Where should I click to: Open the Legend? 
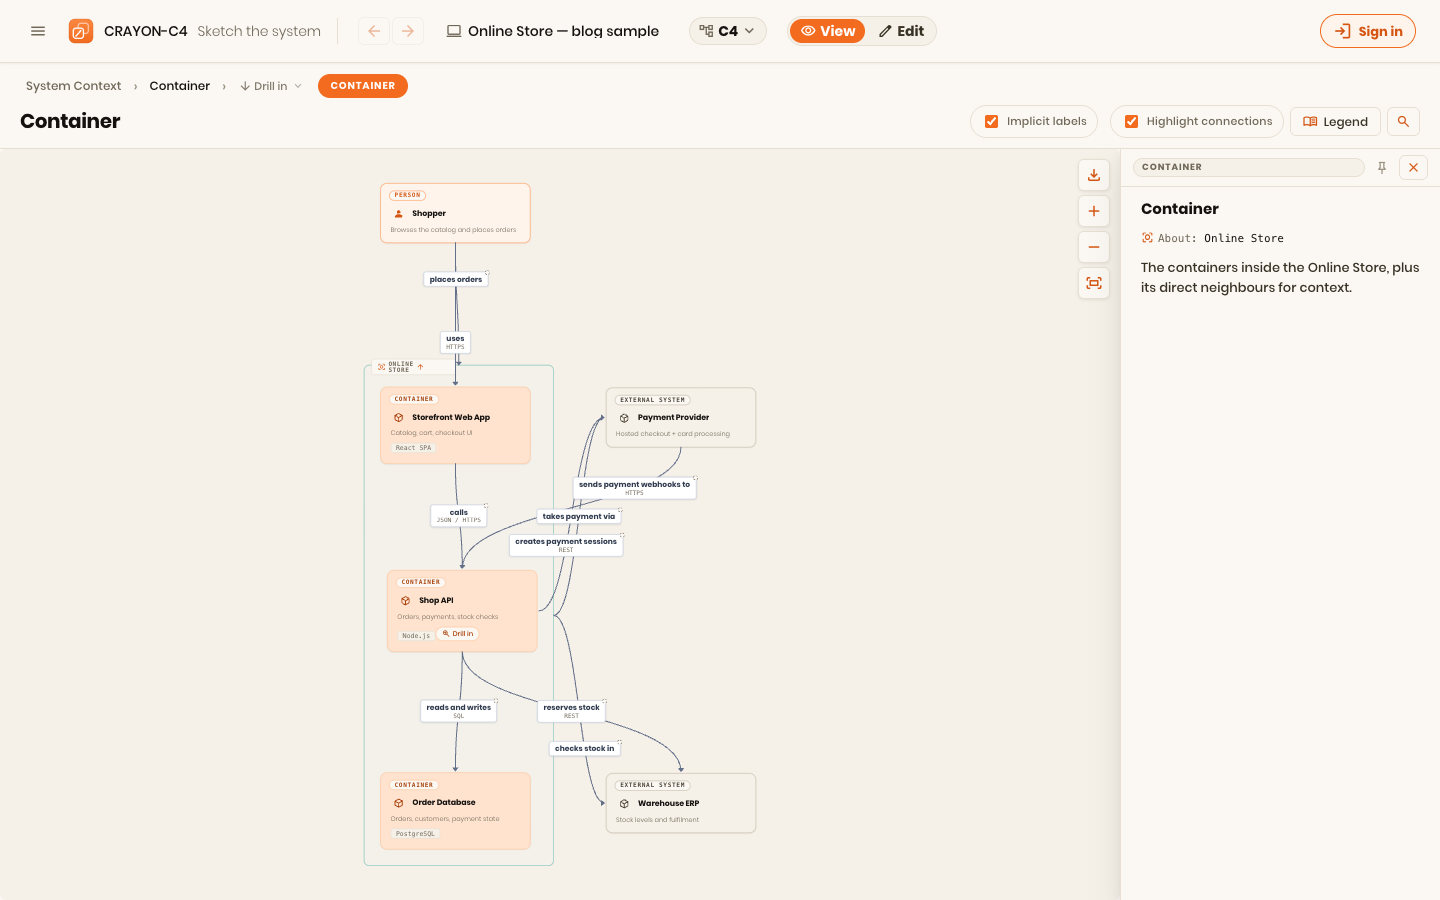1335,122
